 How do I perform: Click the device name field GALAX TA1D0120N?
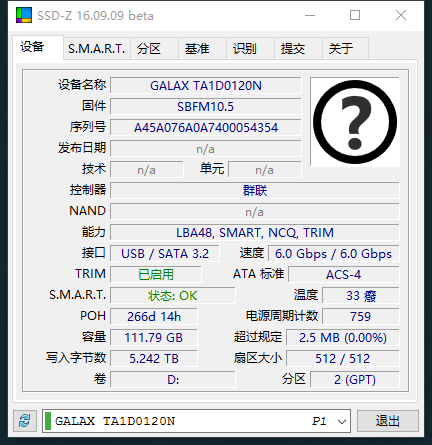(x=206, y=86)
